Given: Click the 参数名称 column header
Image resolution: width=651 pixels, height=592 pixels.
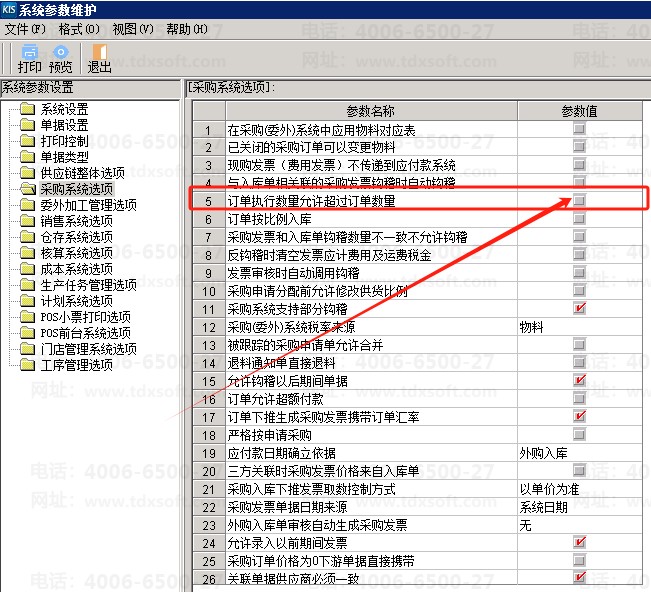Looking at the screenshot, I should pos(370,111).
